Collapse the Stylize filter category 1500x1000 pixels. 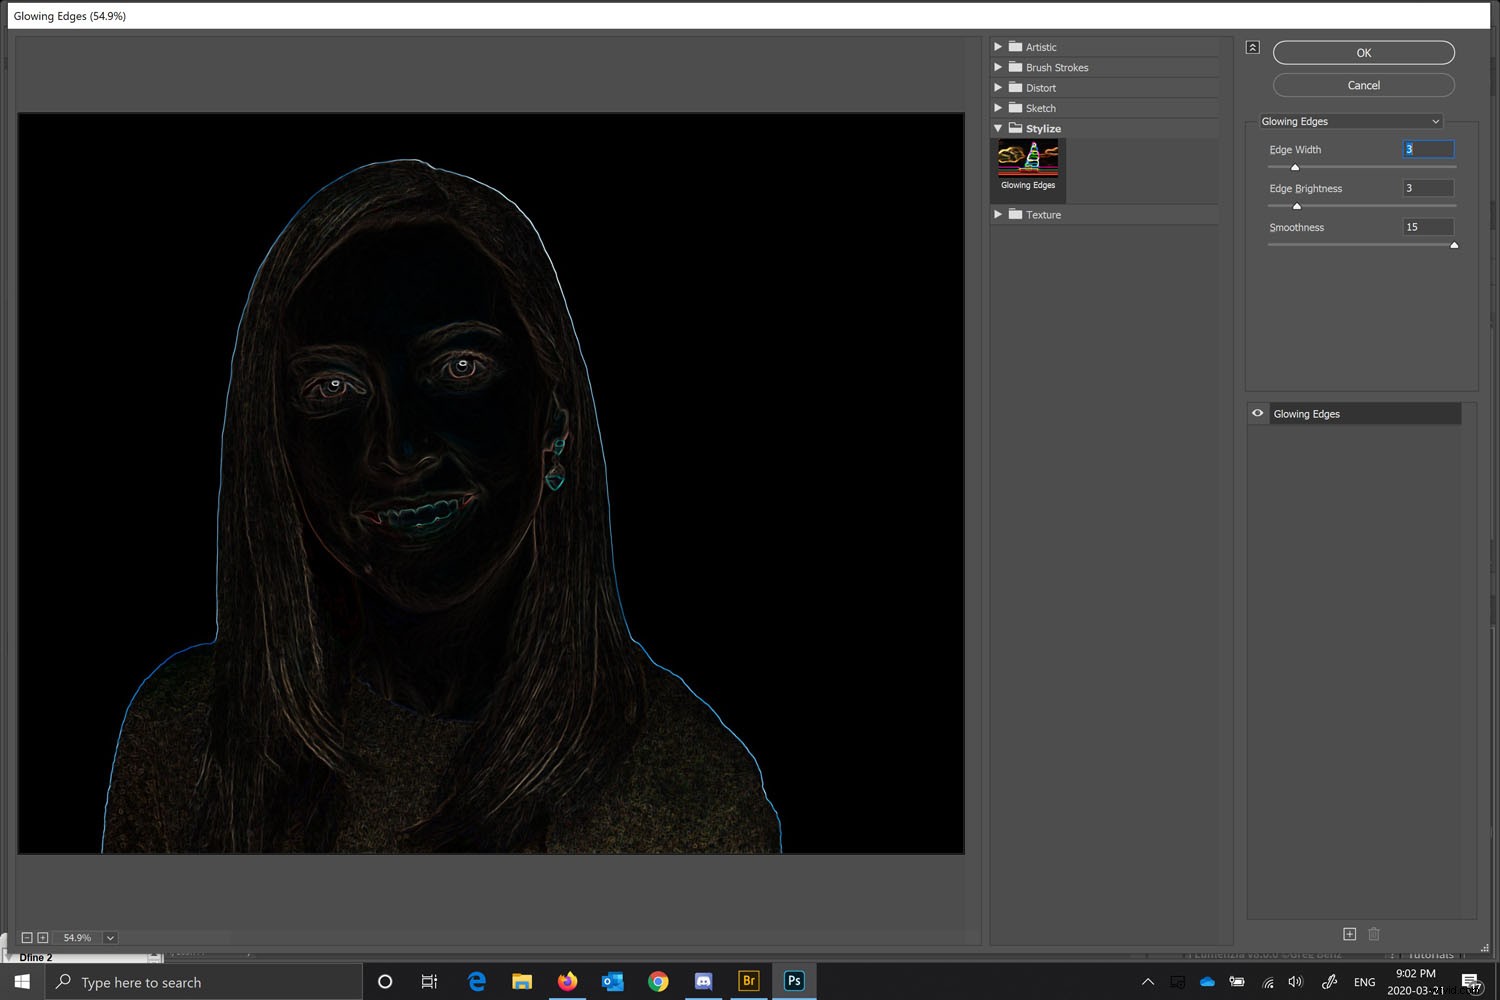click(x=997, y=128)
